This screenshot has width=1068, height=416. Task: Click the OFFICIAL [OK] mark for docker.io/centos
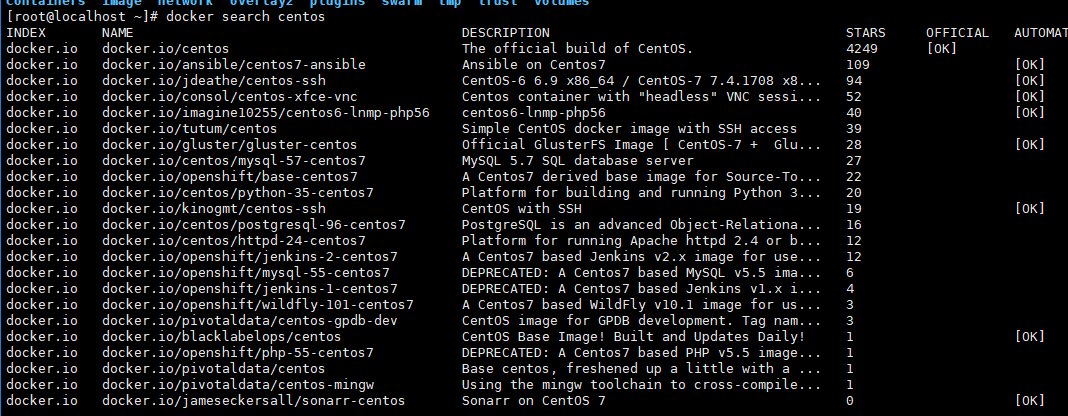(x=941, y=49)
